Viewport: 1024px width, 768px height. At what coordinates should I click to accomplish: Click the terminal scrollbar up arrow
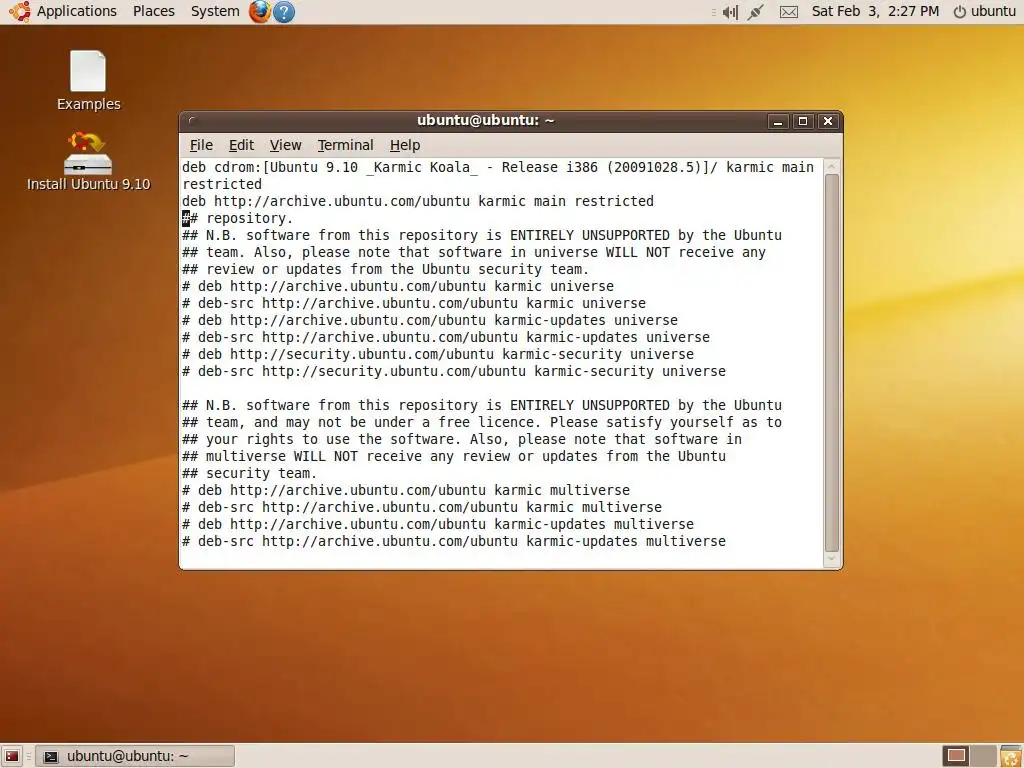click(x=831, y=167)
